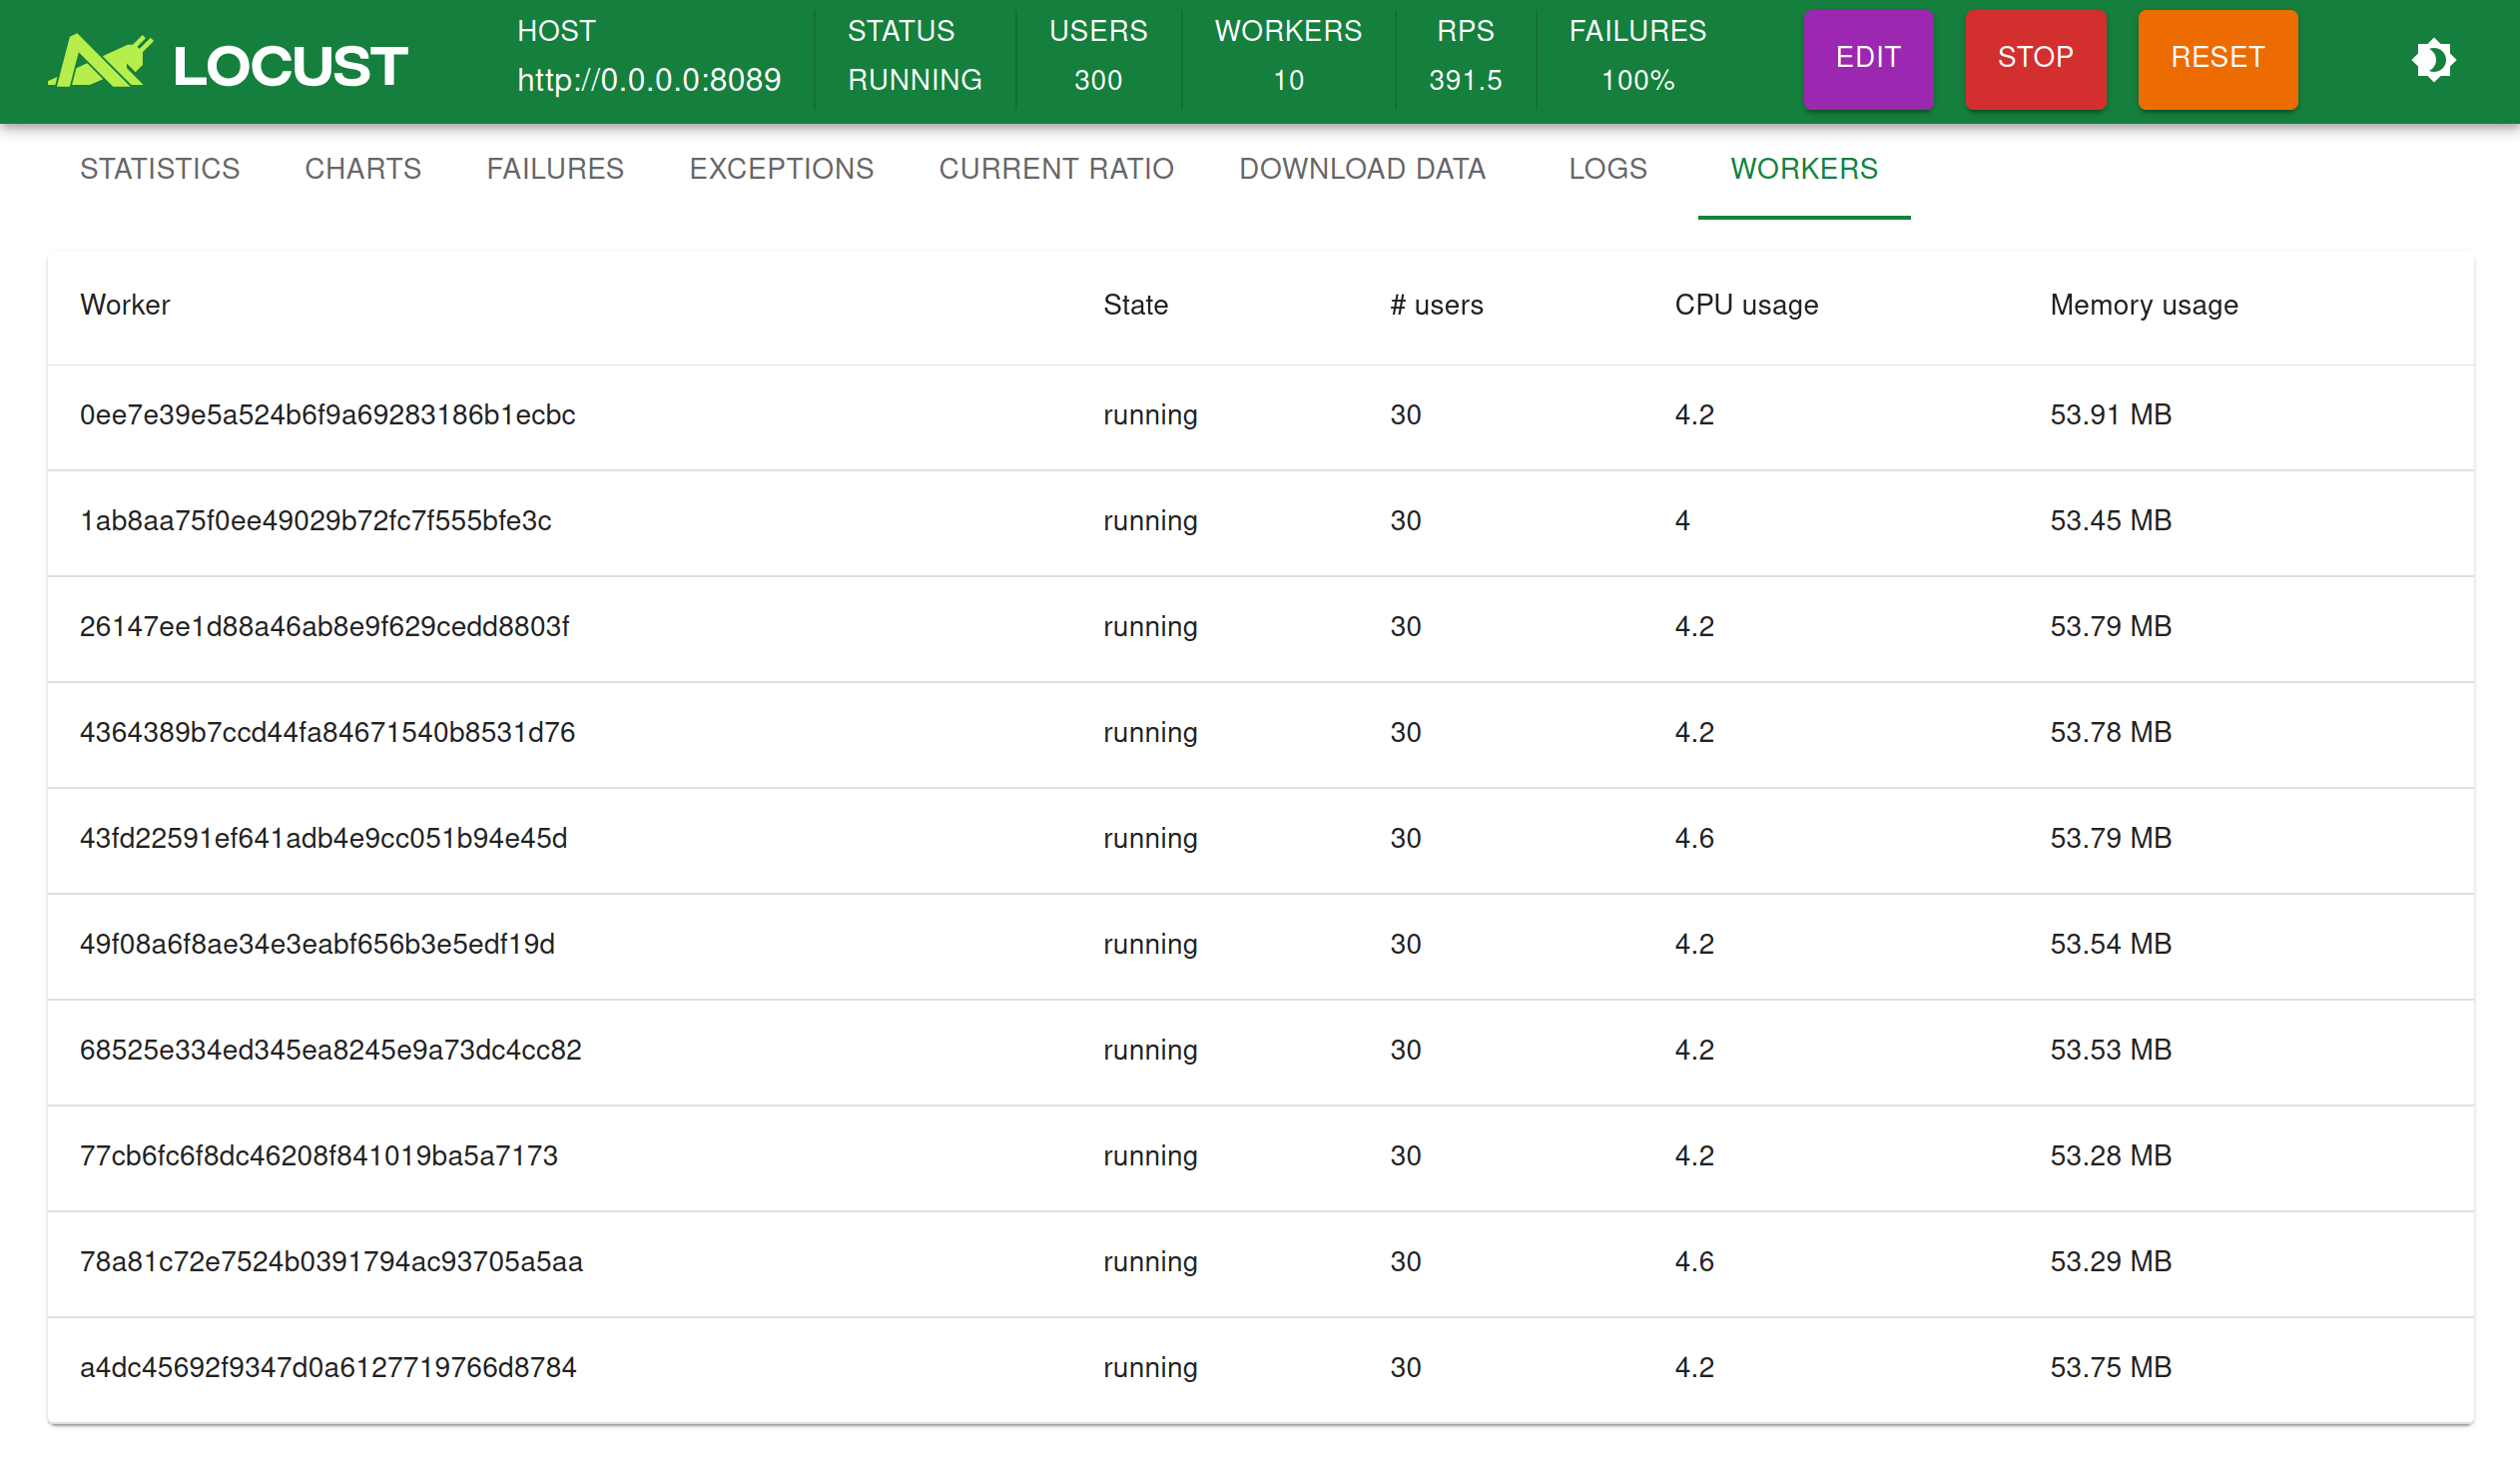Select the active Workers tab

point(1804,168)
